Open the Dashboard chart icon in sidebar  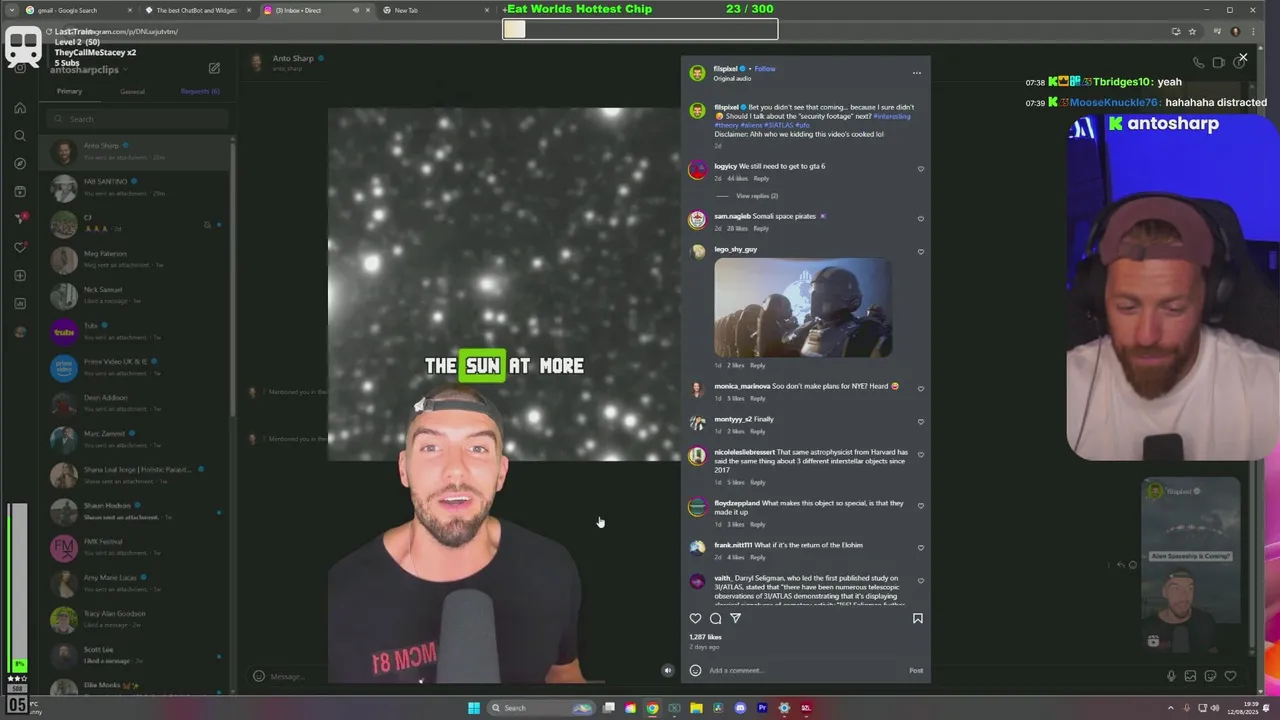(20, 303)
